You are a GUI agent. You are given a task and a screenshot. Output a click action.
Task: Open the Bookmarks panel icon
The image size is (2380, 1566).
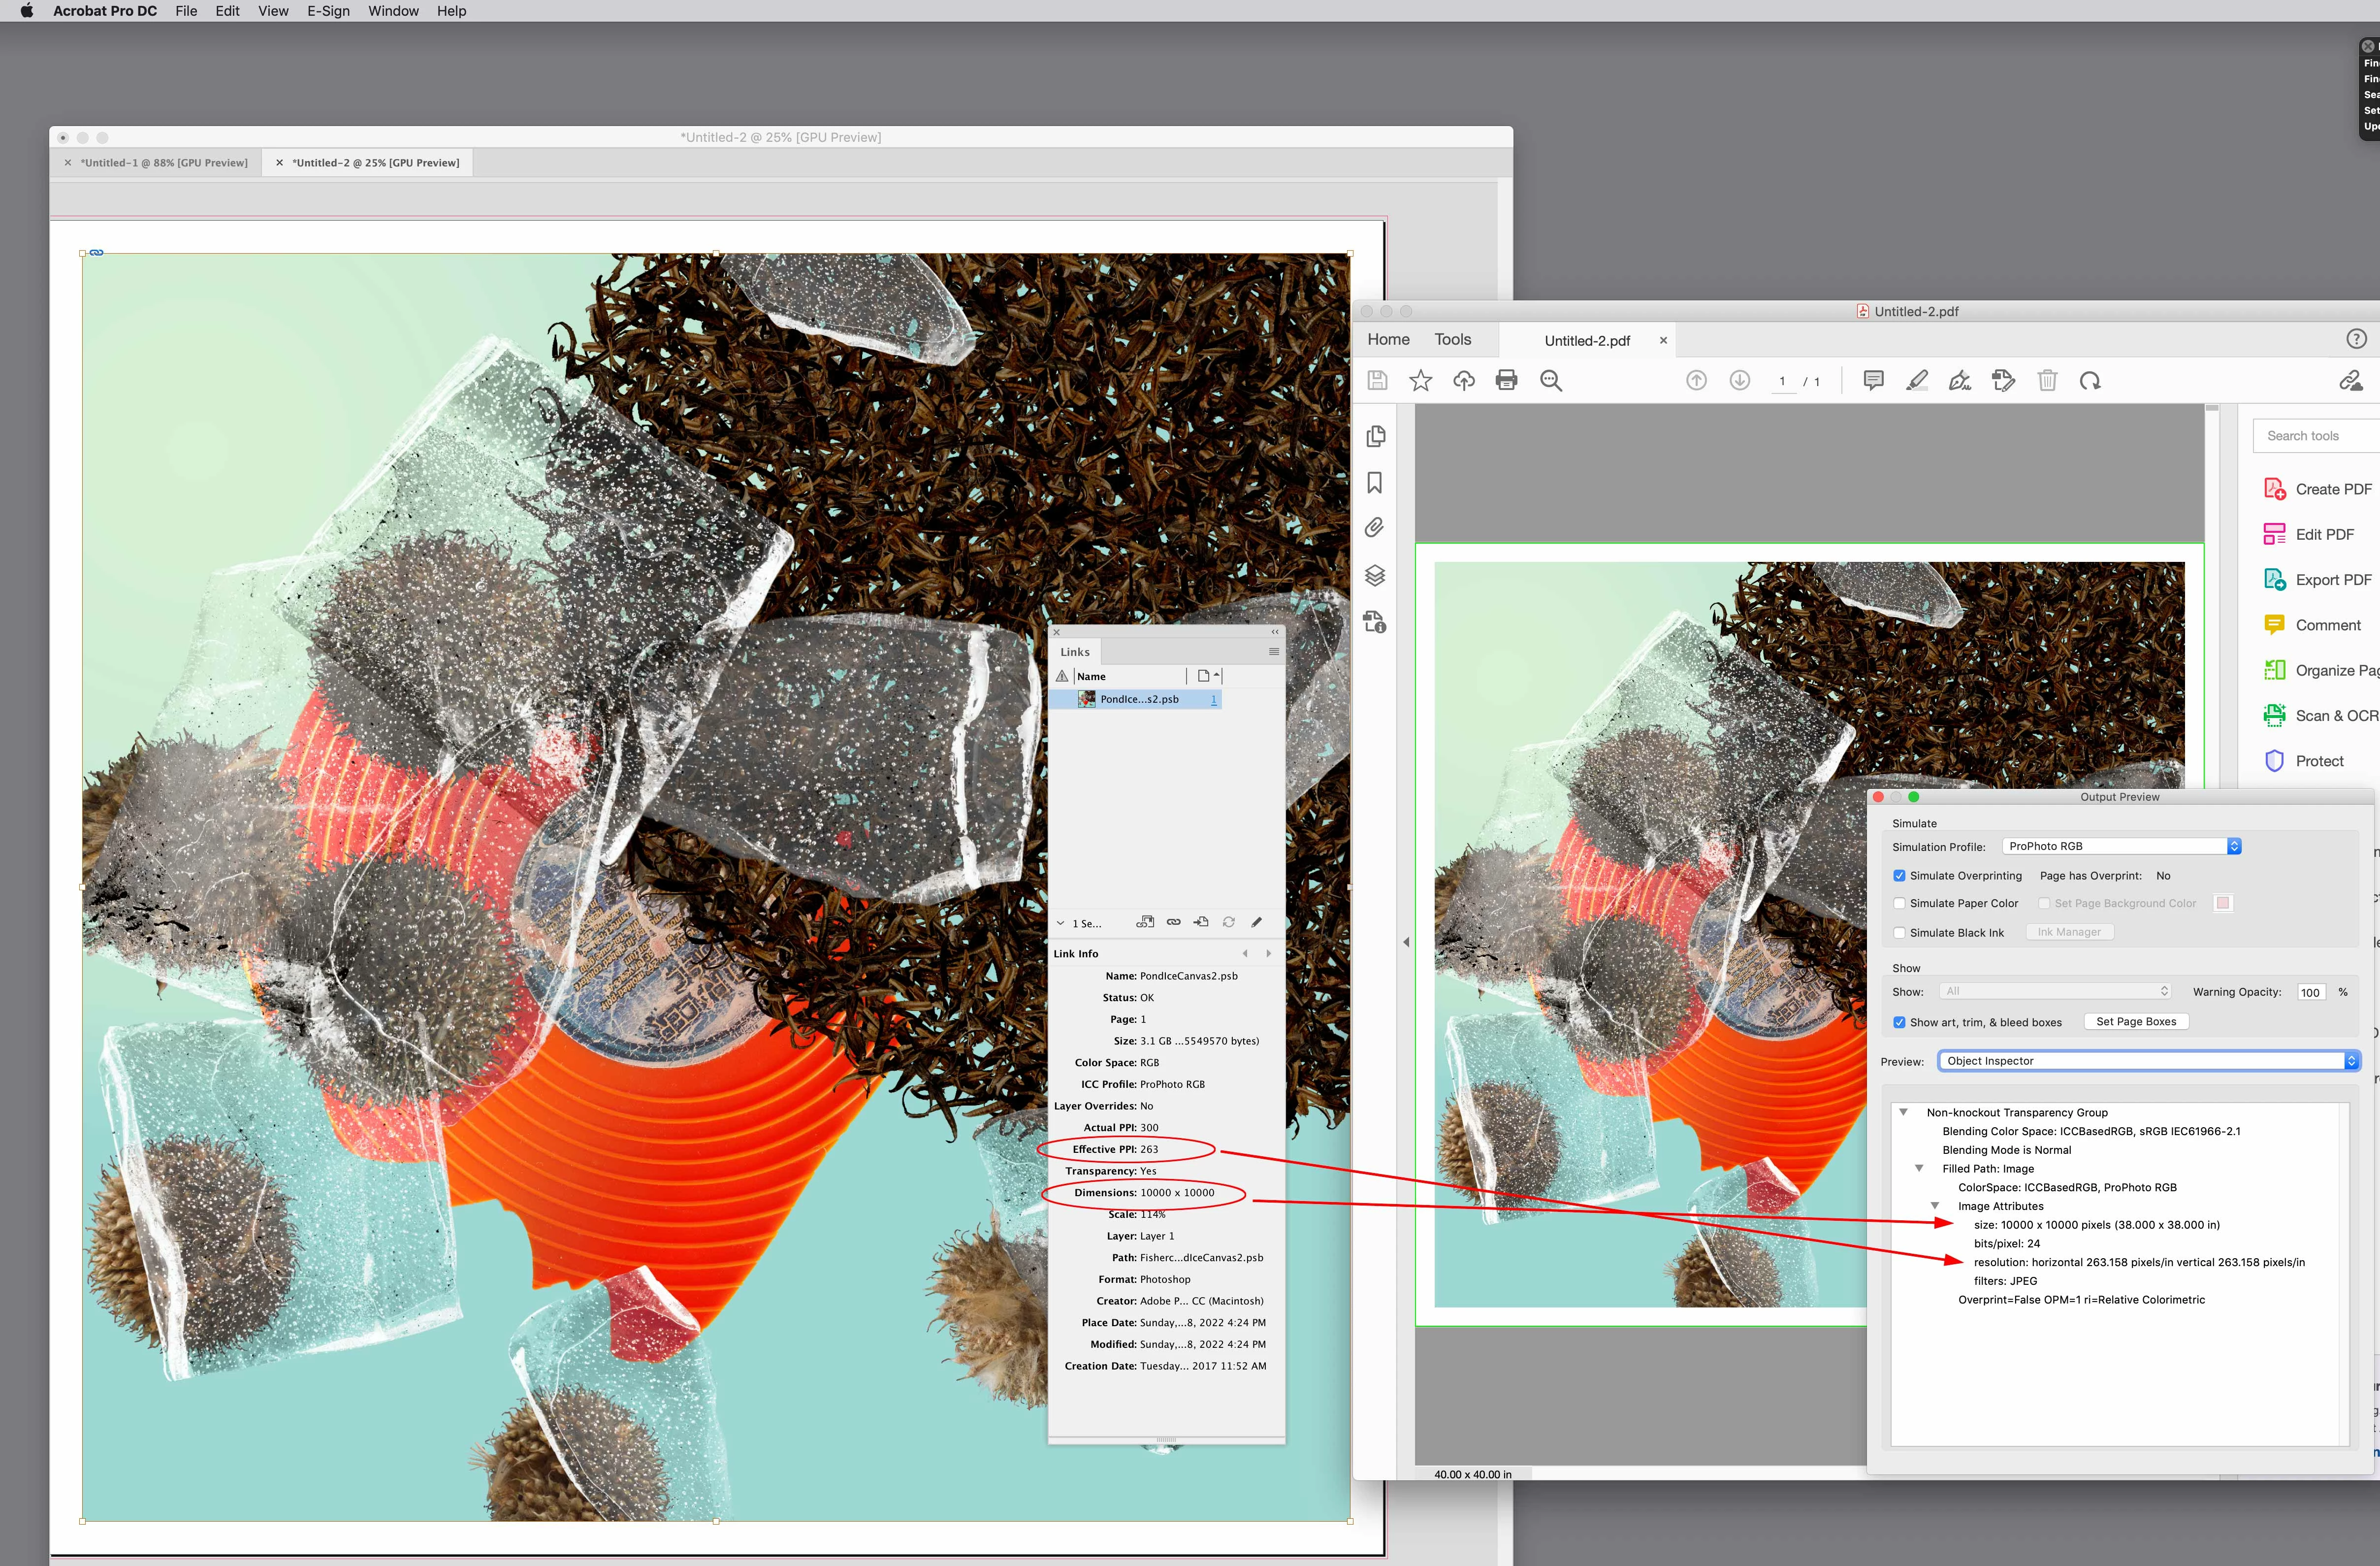pyautogui.click(x=1375, y=483)
